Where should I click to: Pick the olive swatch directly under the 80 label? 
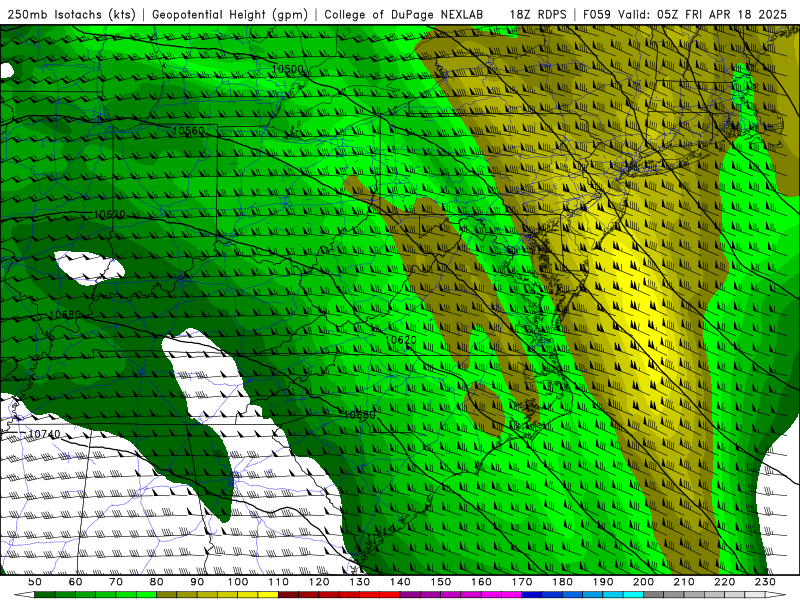[x=166, y=595]
